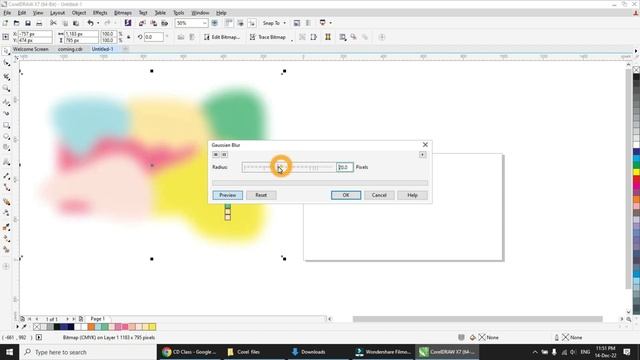Screen dimensions: 640x360
Task: Click the Print icon in the toolbar
Action: pyautogui.click(x=39, y=23)
